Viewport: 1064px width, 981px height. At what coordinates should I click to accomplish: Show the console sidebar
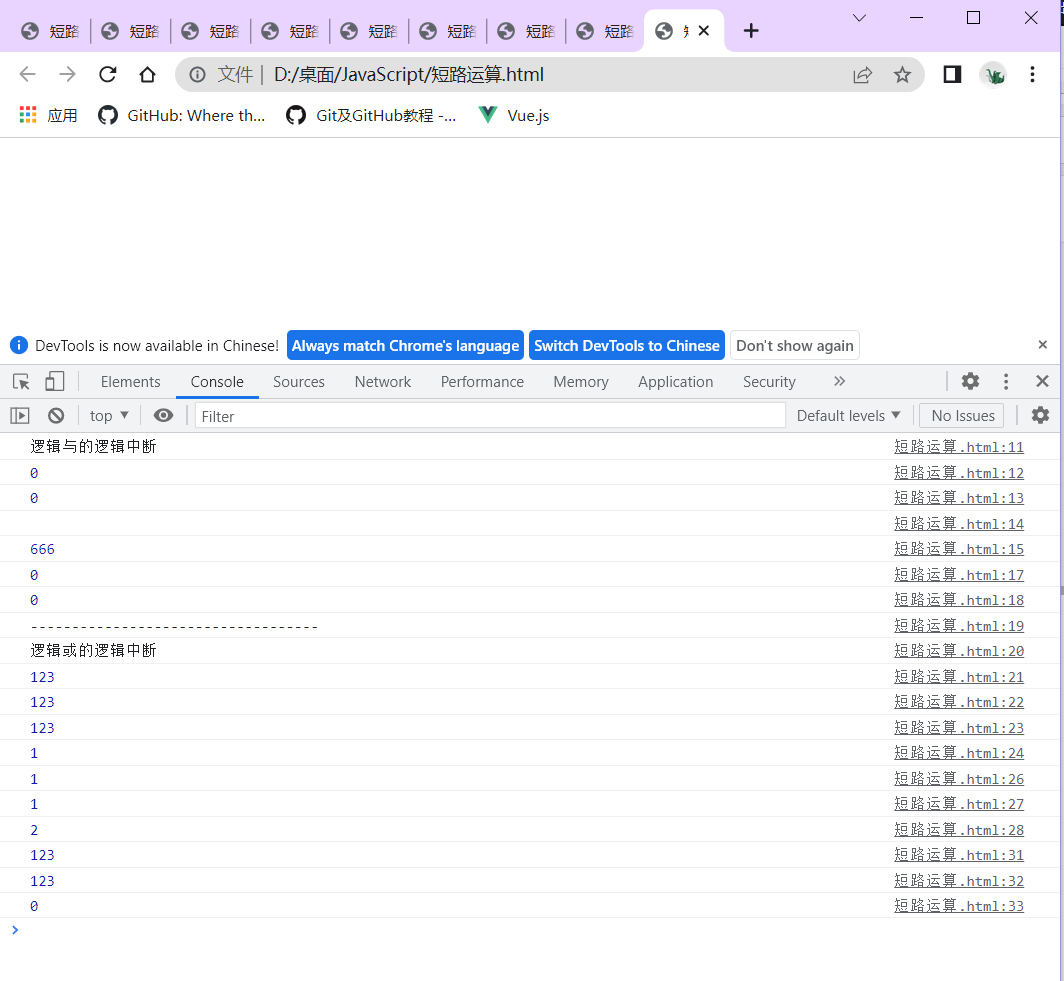[20, 416]
